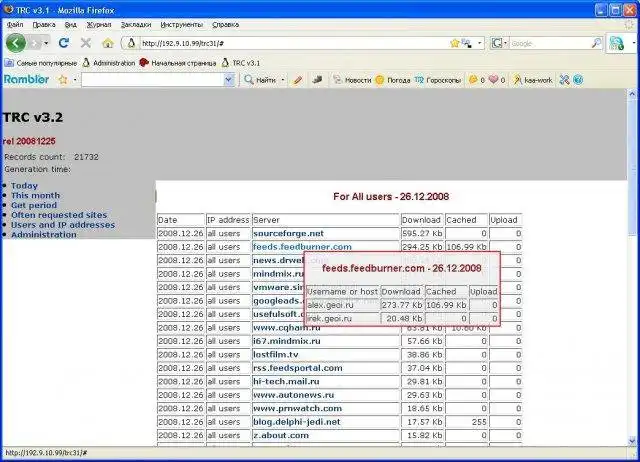
Task: Open Погода weather button
Action: pos(392,80)
